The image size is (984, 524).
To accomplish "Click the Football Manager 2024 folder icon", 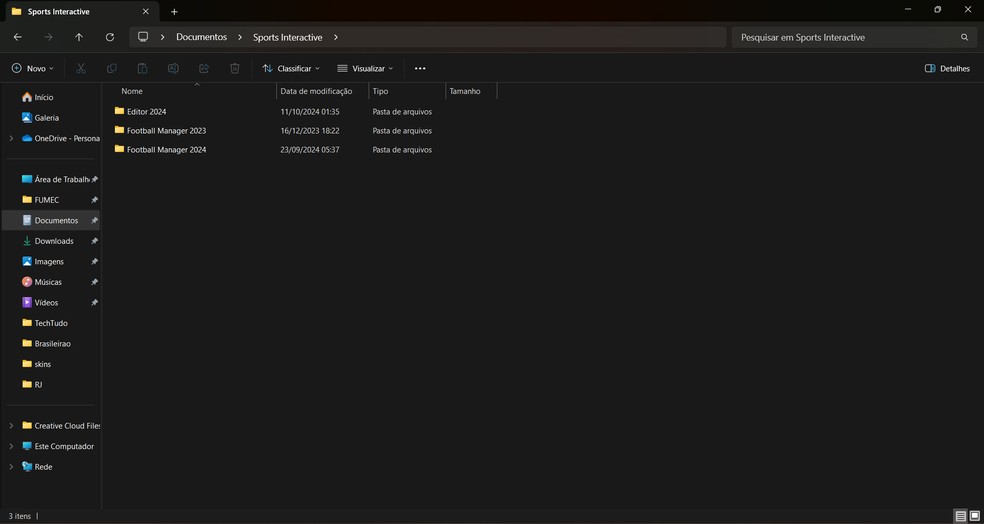I will coord(119,149).
